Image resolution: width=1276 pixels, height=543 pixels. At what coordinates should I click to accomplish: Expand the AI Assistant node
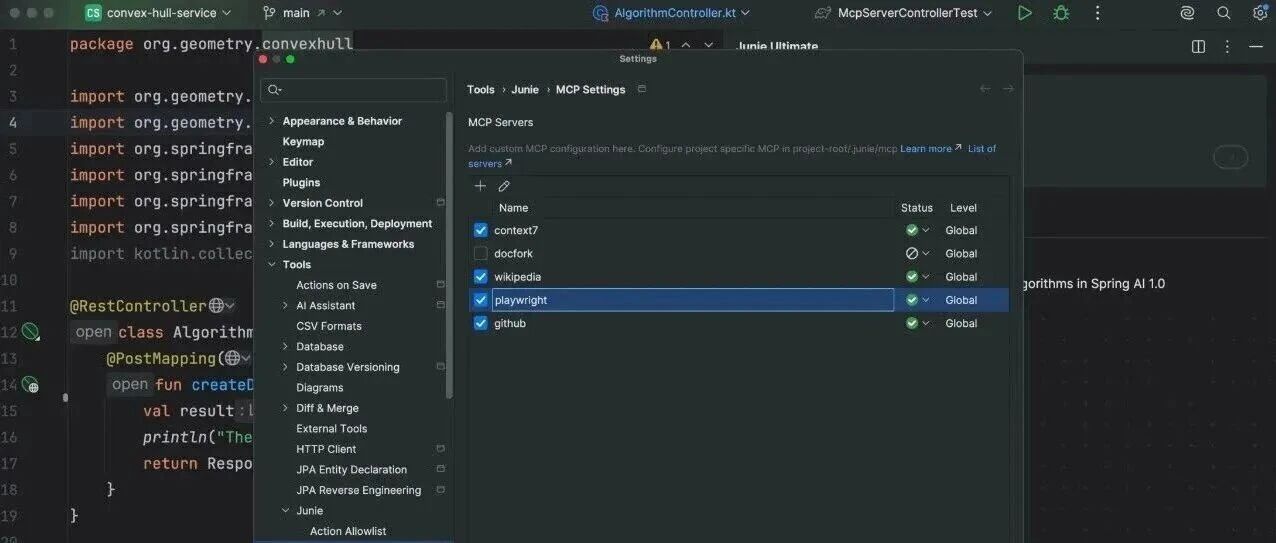coord(285,306)
